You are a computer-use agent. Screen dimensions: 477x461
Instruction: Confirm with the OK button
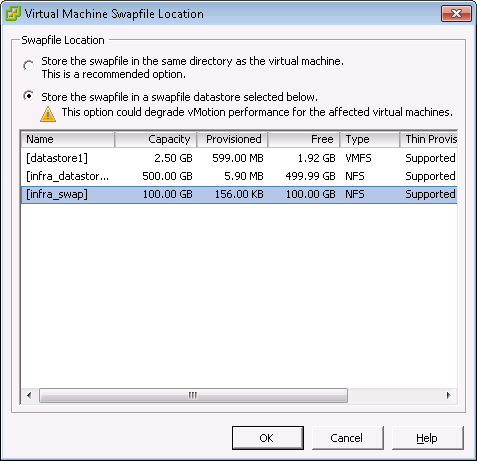tap(268, 438)
